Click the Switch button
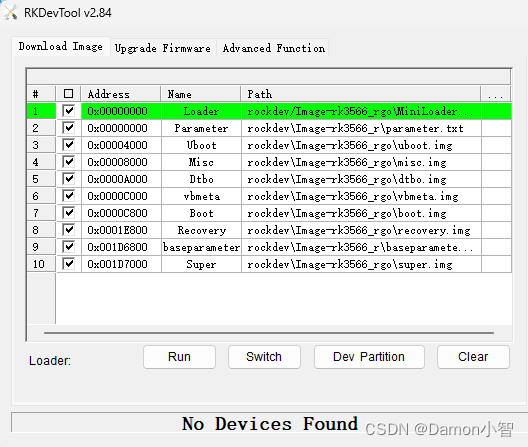 click(264, 357)
